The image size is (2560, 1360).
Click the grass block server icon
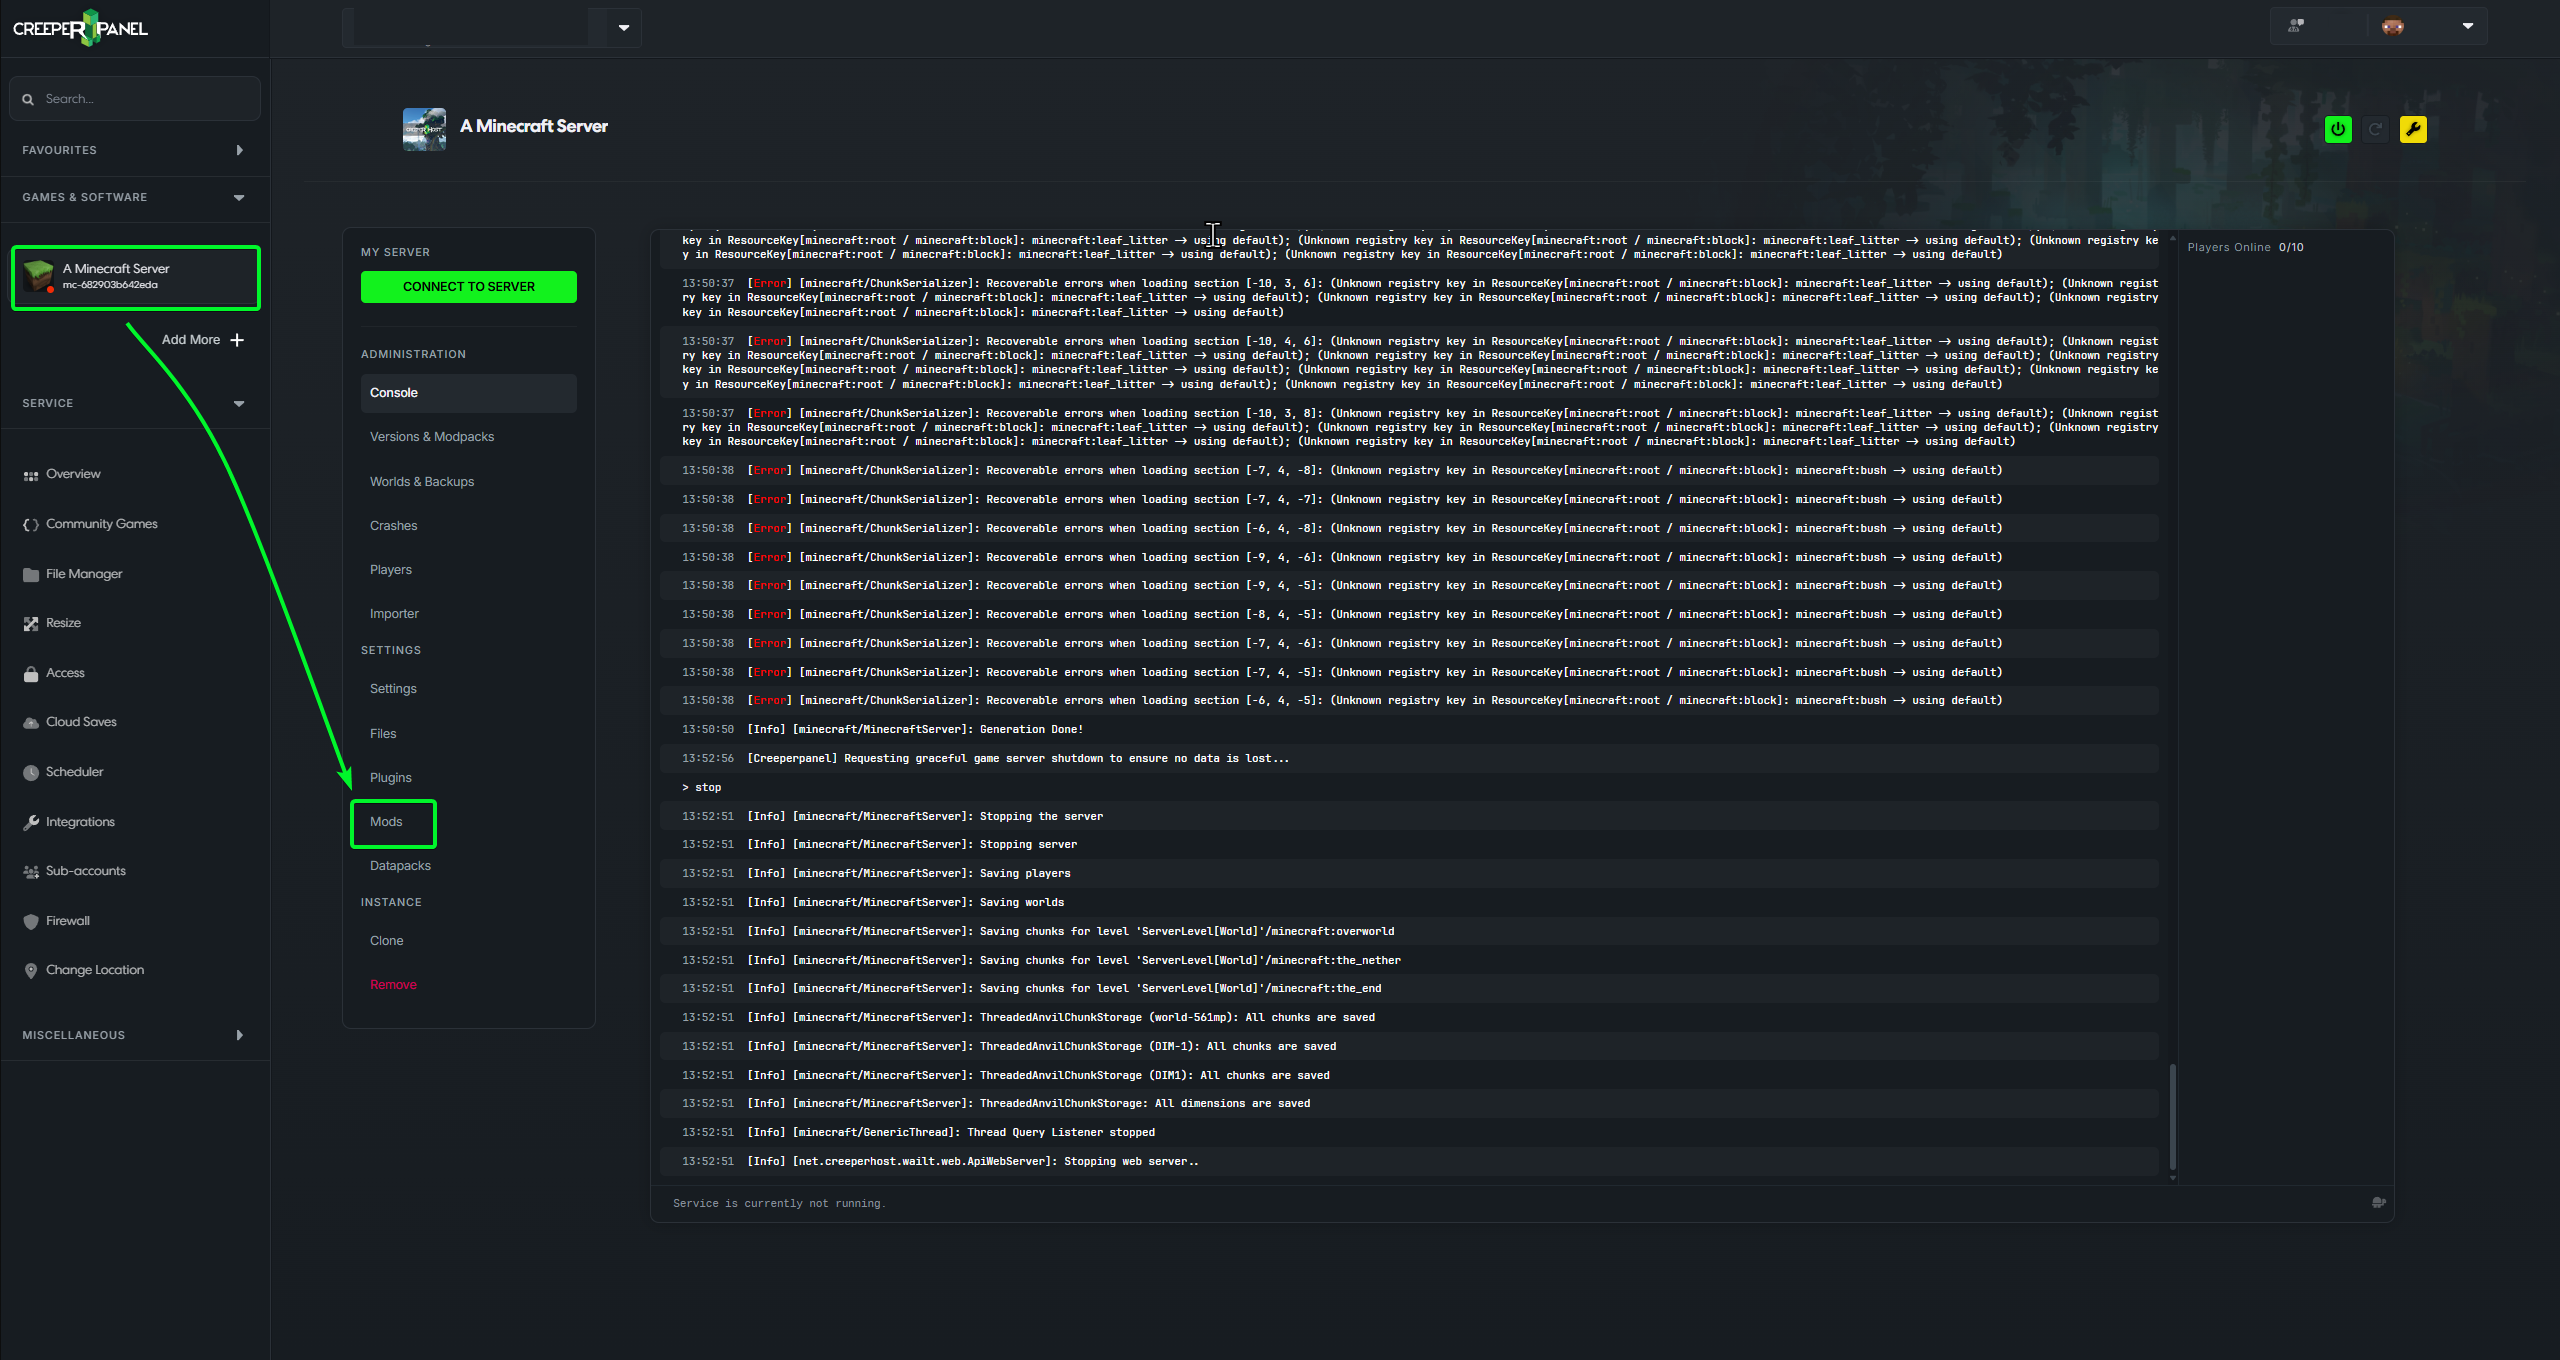(x=39, y=275)
